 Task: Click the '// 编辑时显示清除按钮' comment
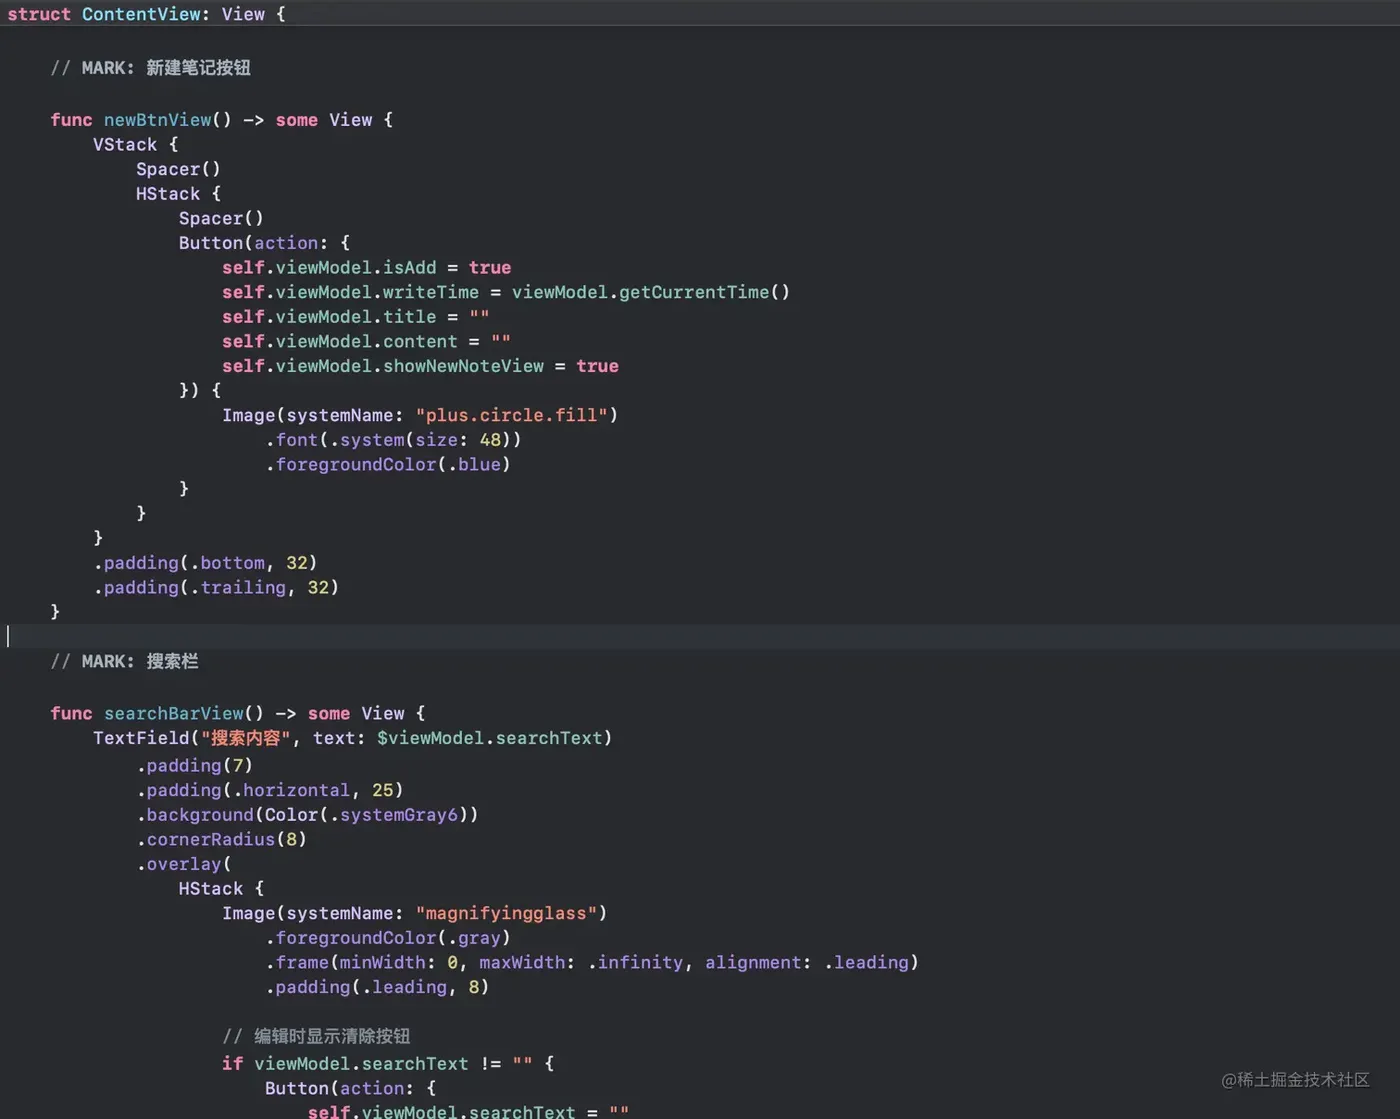316,1036
